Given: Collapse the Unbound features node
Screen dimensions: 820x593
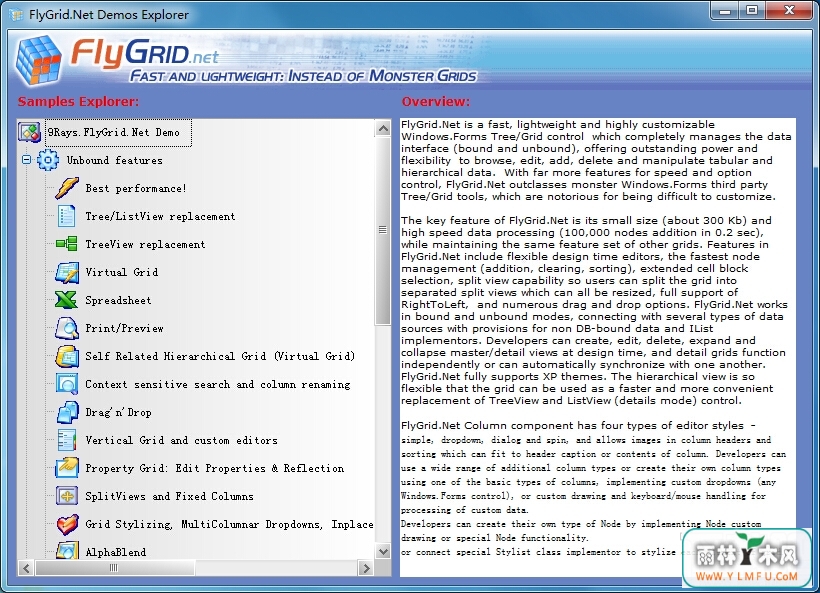Looking at the screenshot, I should [26, 159].
